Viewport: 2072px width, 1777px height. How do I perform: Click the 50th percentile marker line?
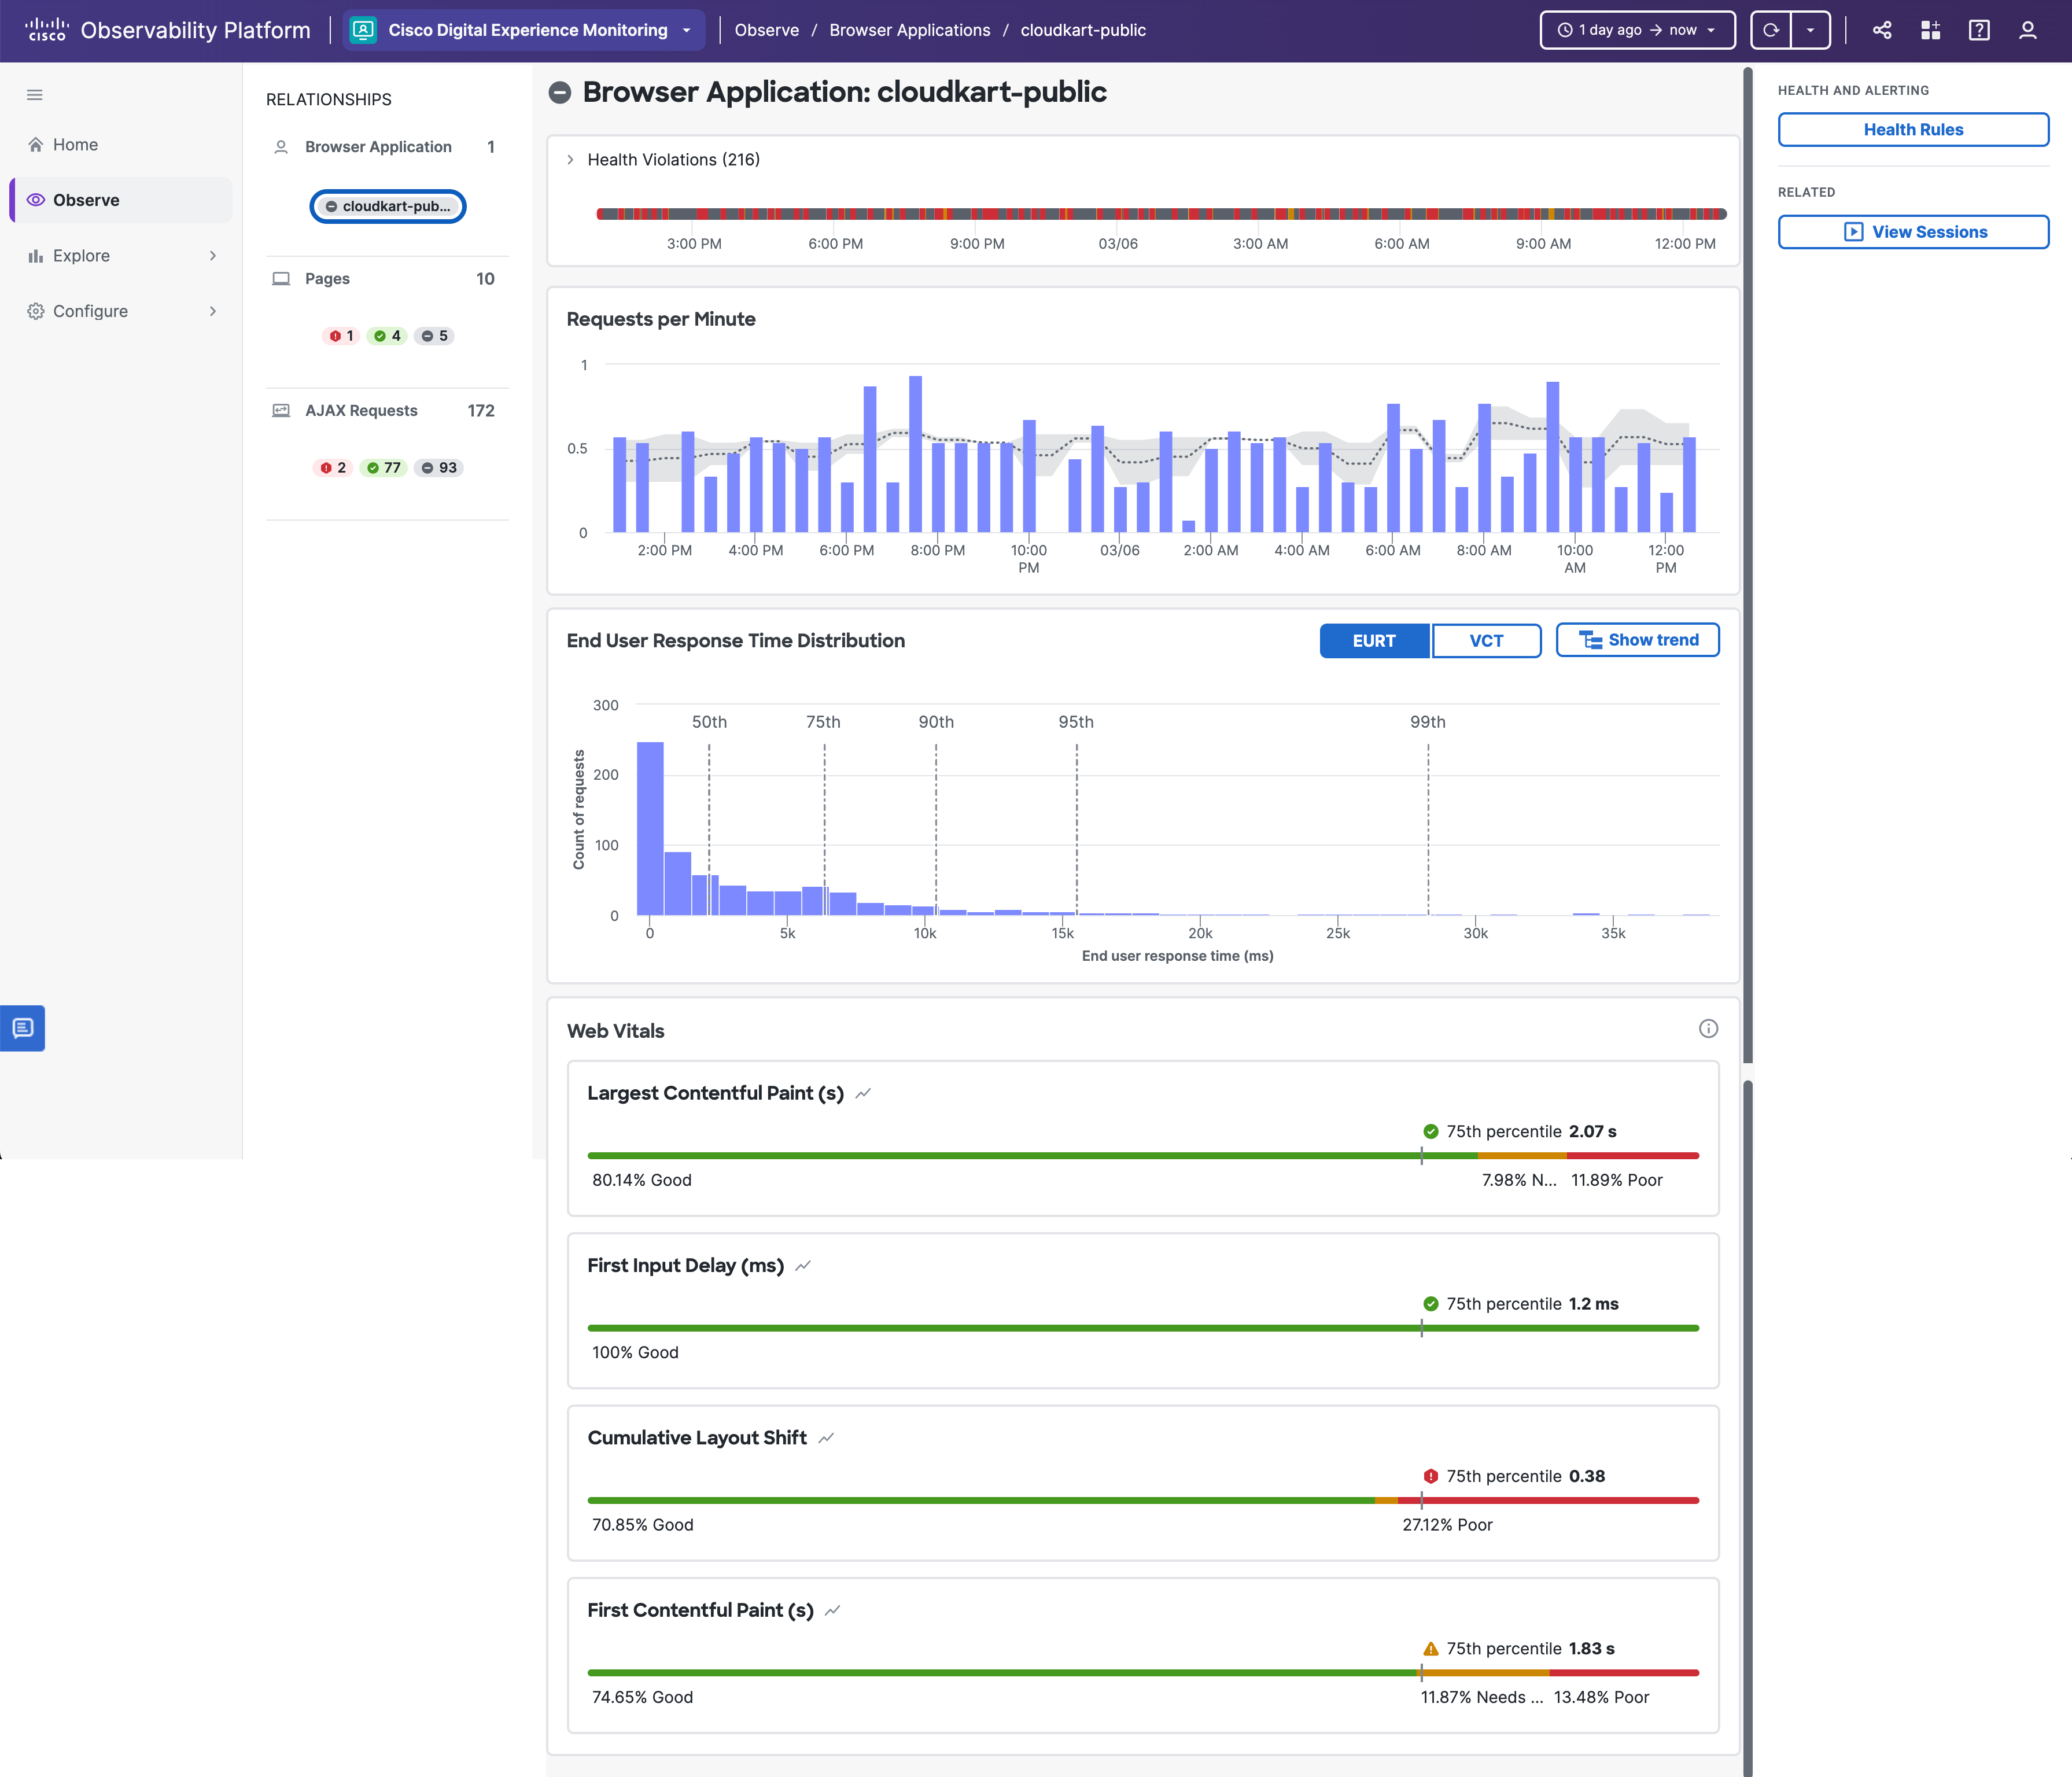click(709, 829)
